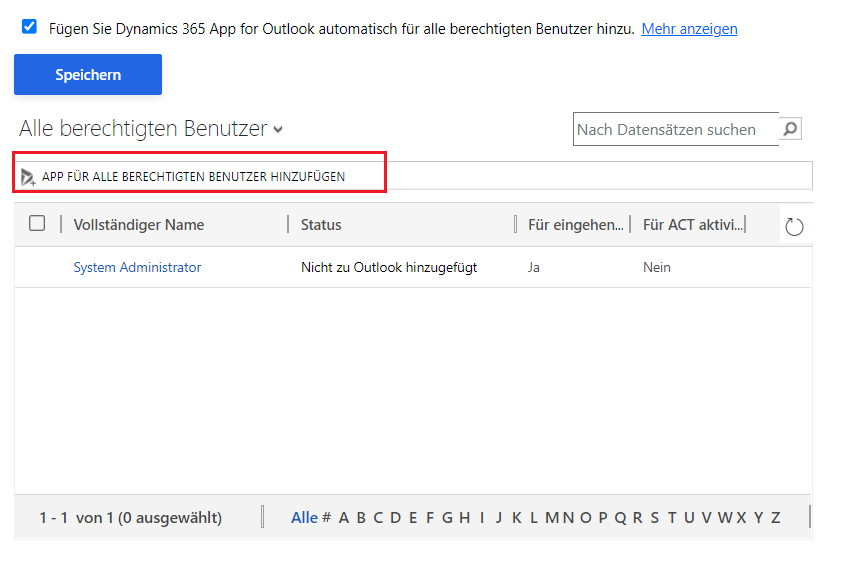Viewport: 865px width, 563px height.
Task: Filter records by letter D
Action: click(396, 518)
